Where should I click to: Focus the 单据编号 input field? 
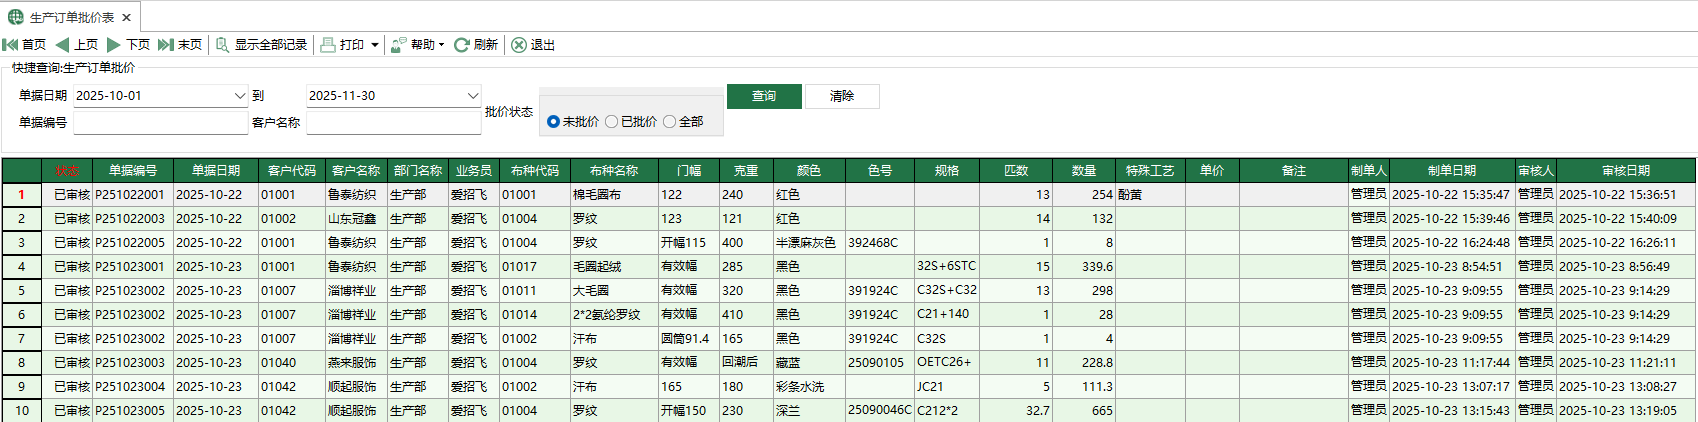(160, 122)
